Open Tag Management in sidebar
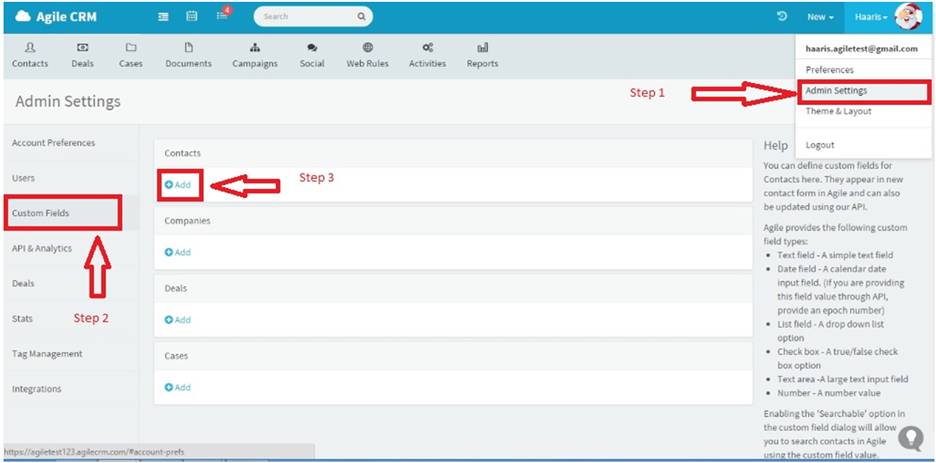 [47, 354]
